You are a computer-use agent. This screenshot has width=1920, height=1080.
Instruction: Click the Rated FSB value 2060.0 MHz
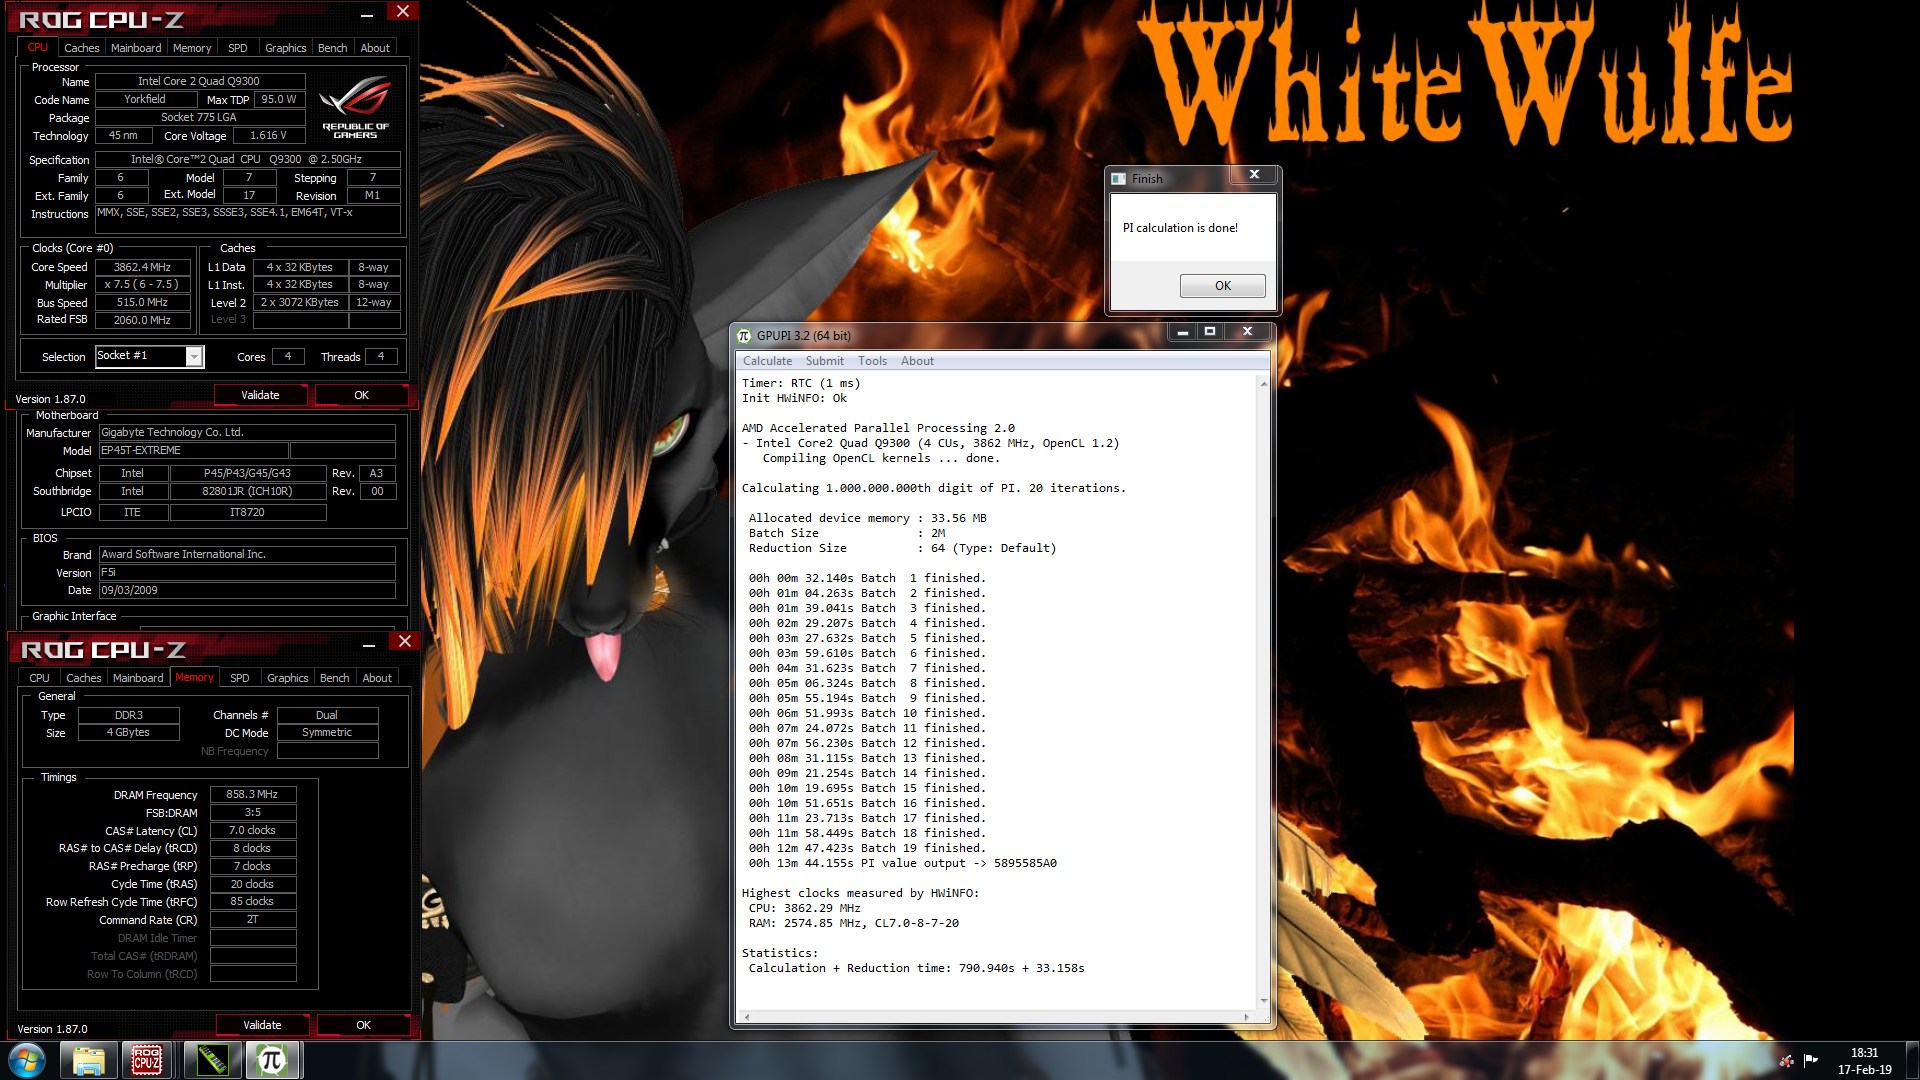143,320
